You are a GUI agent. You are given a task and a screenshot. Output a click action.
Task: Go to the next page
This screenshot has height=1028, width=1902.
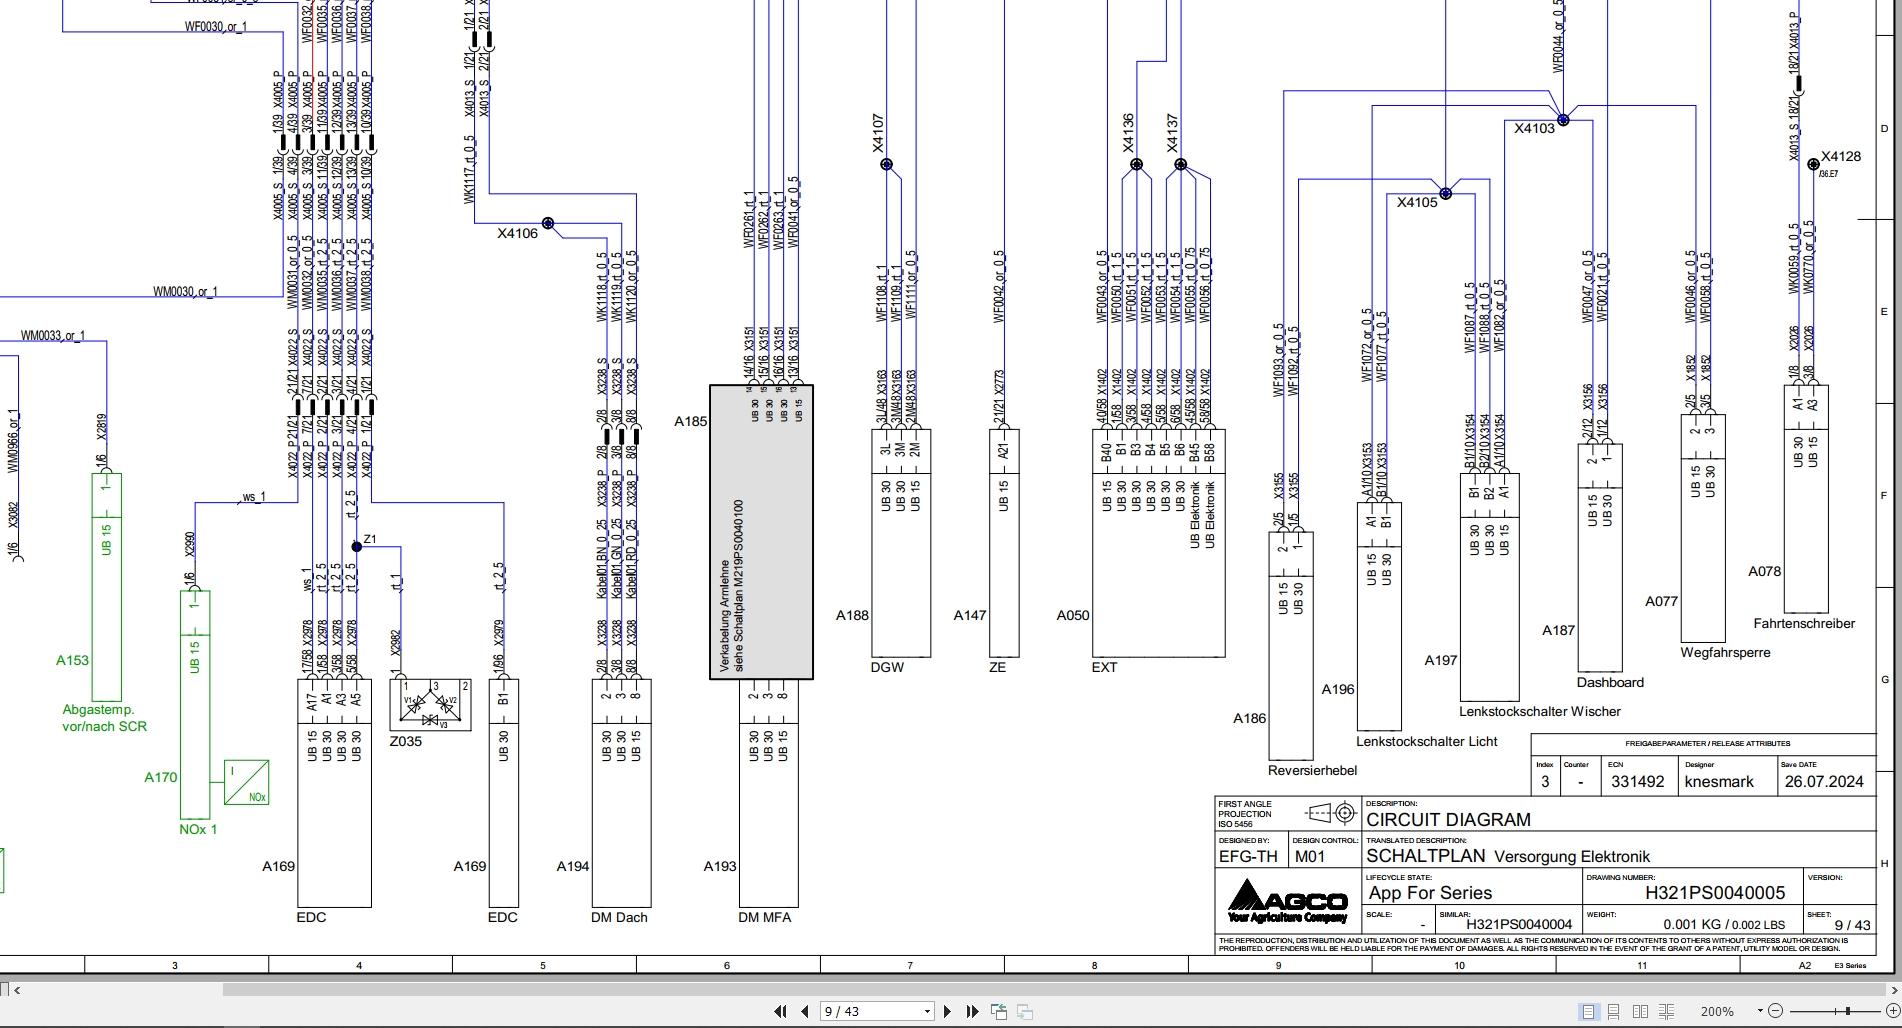pyautogui.click(x=947, y=1011)
